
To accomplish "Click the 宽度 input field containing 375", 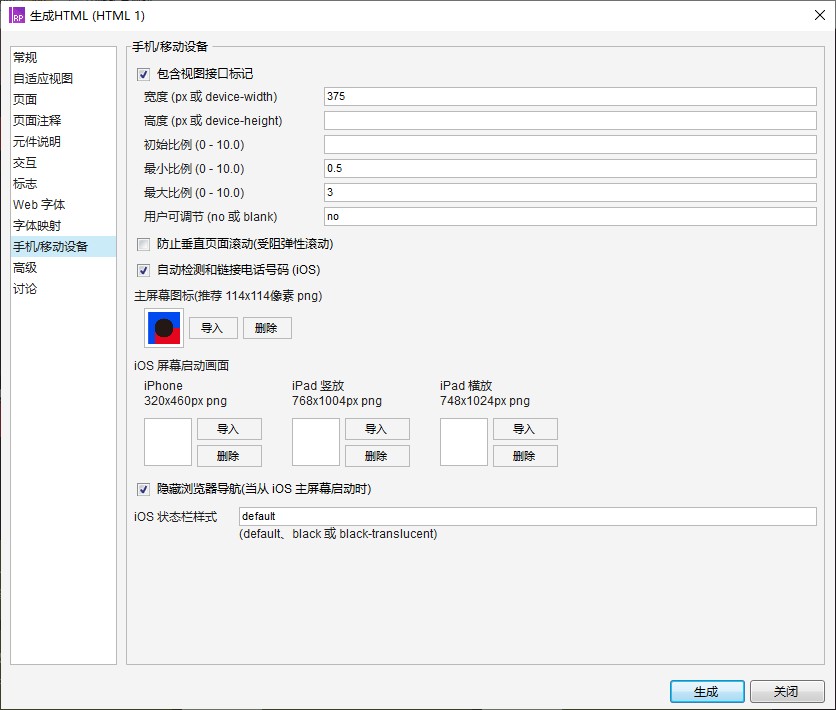I will click(x=570, y=96).
